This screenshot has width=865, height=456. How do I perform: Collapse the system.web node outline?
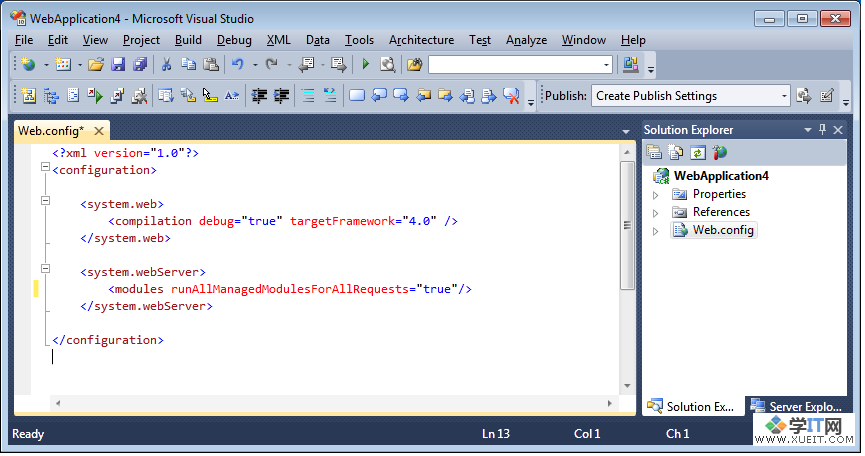[x=45, y=201]
